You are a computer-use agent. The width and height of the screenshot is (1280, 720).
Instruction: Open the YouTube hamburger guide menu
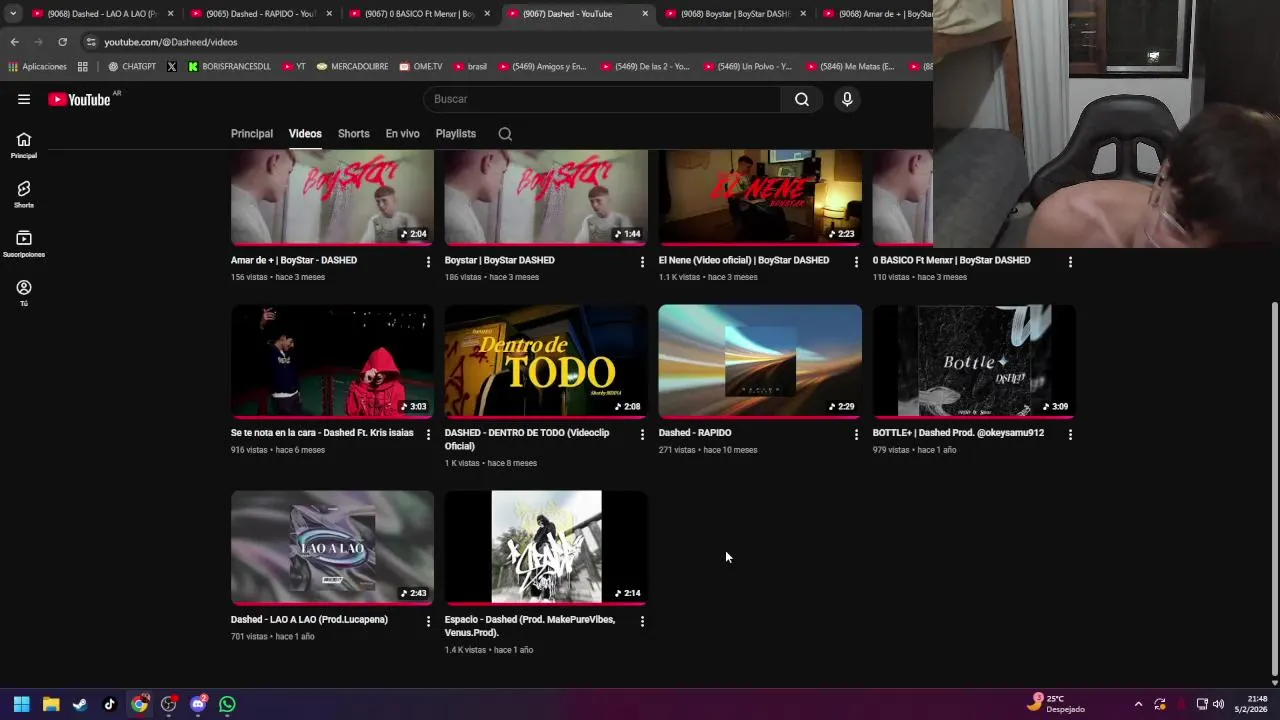(24, 99)
